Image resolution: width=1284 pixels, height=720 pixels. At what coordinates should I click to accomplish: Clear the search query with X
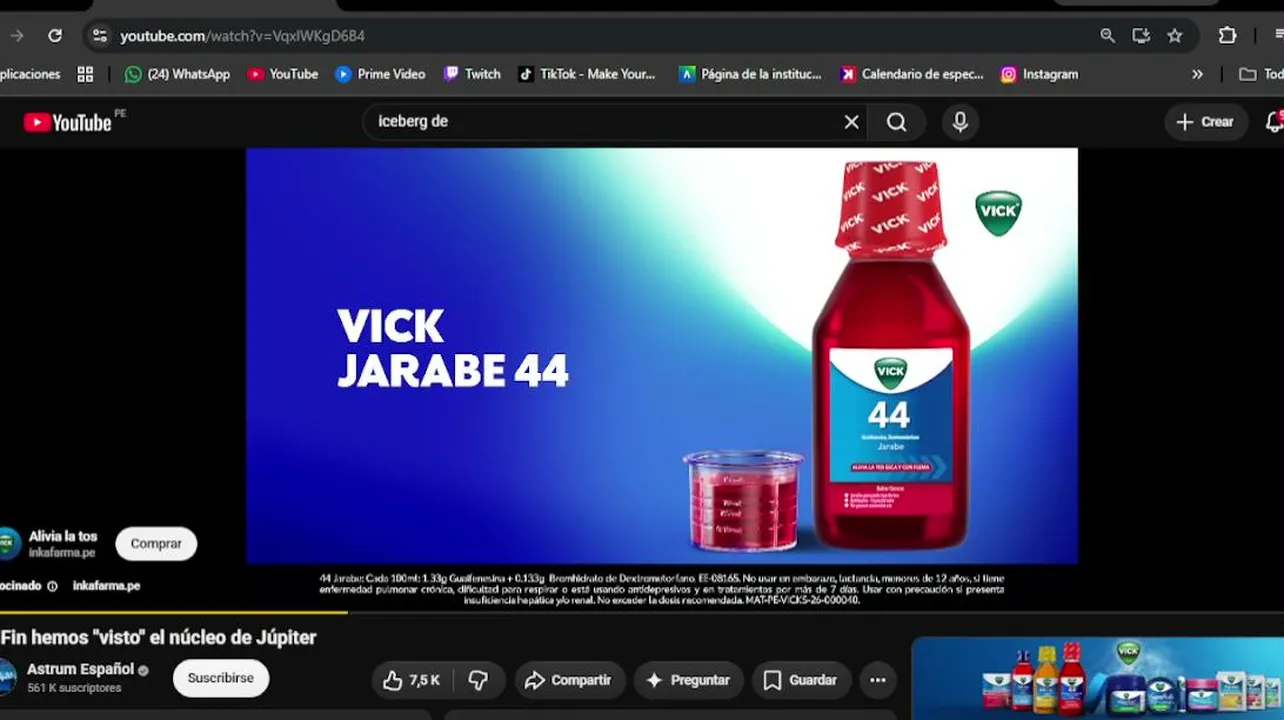click(x=851, y=122)
